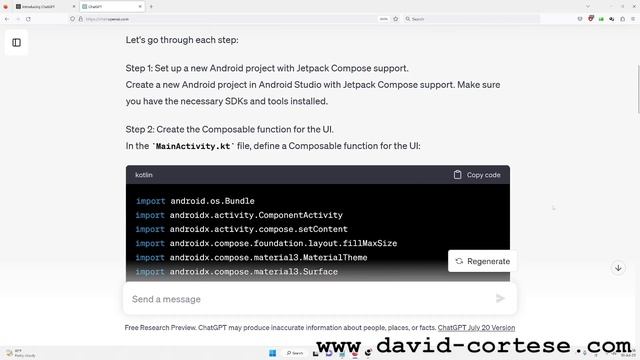Screen dimensions: 640x360
Task: Click the compose.setContent import line
Action: point(242,229)
